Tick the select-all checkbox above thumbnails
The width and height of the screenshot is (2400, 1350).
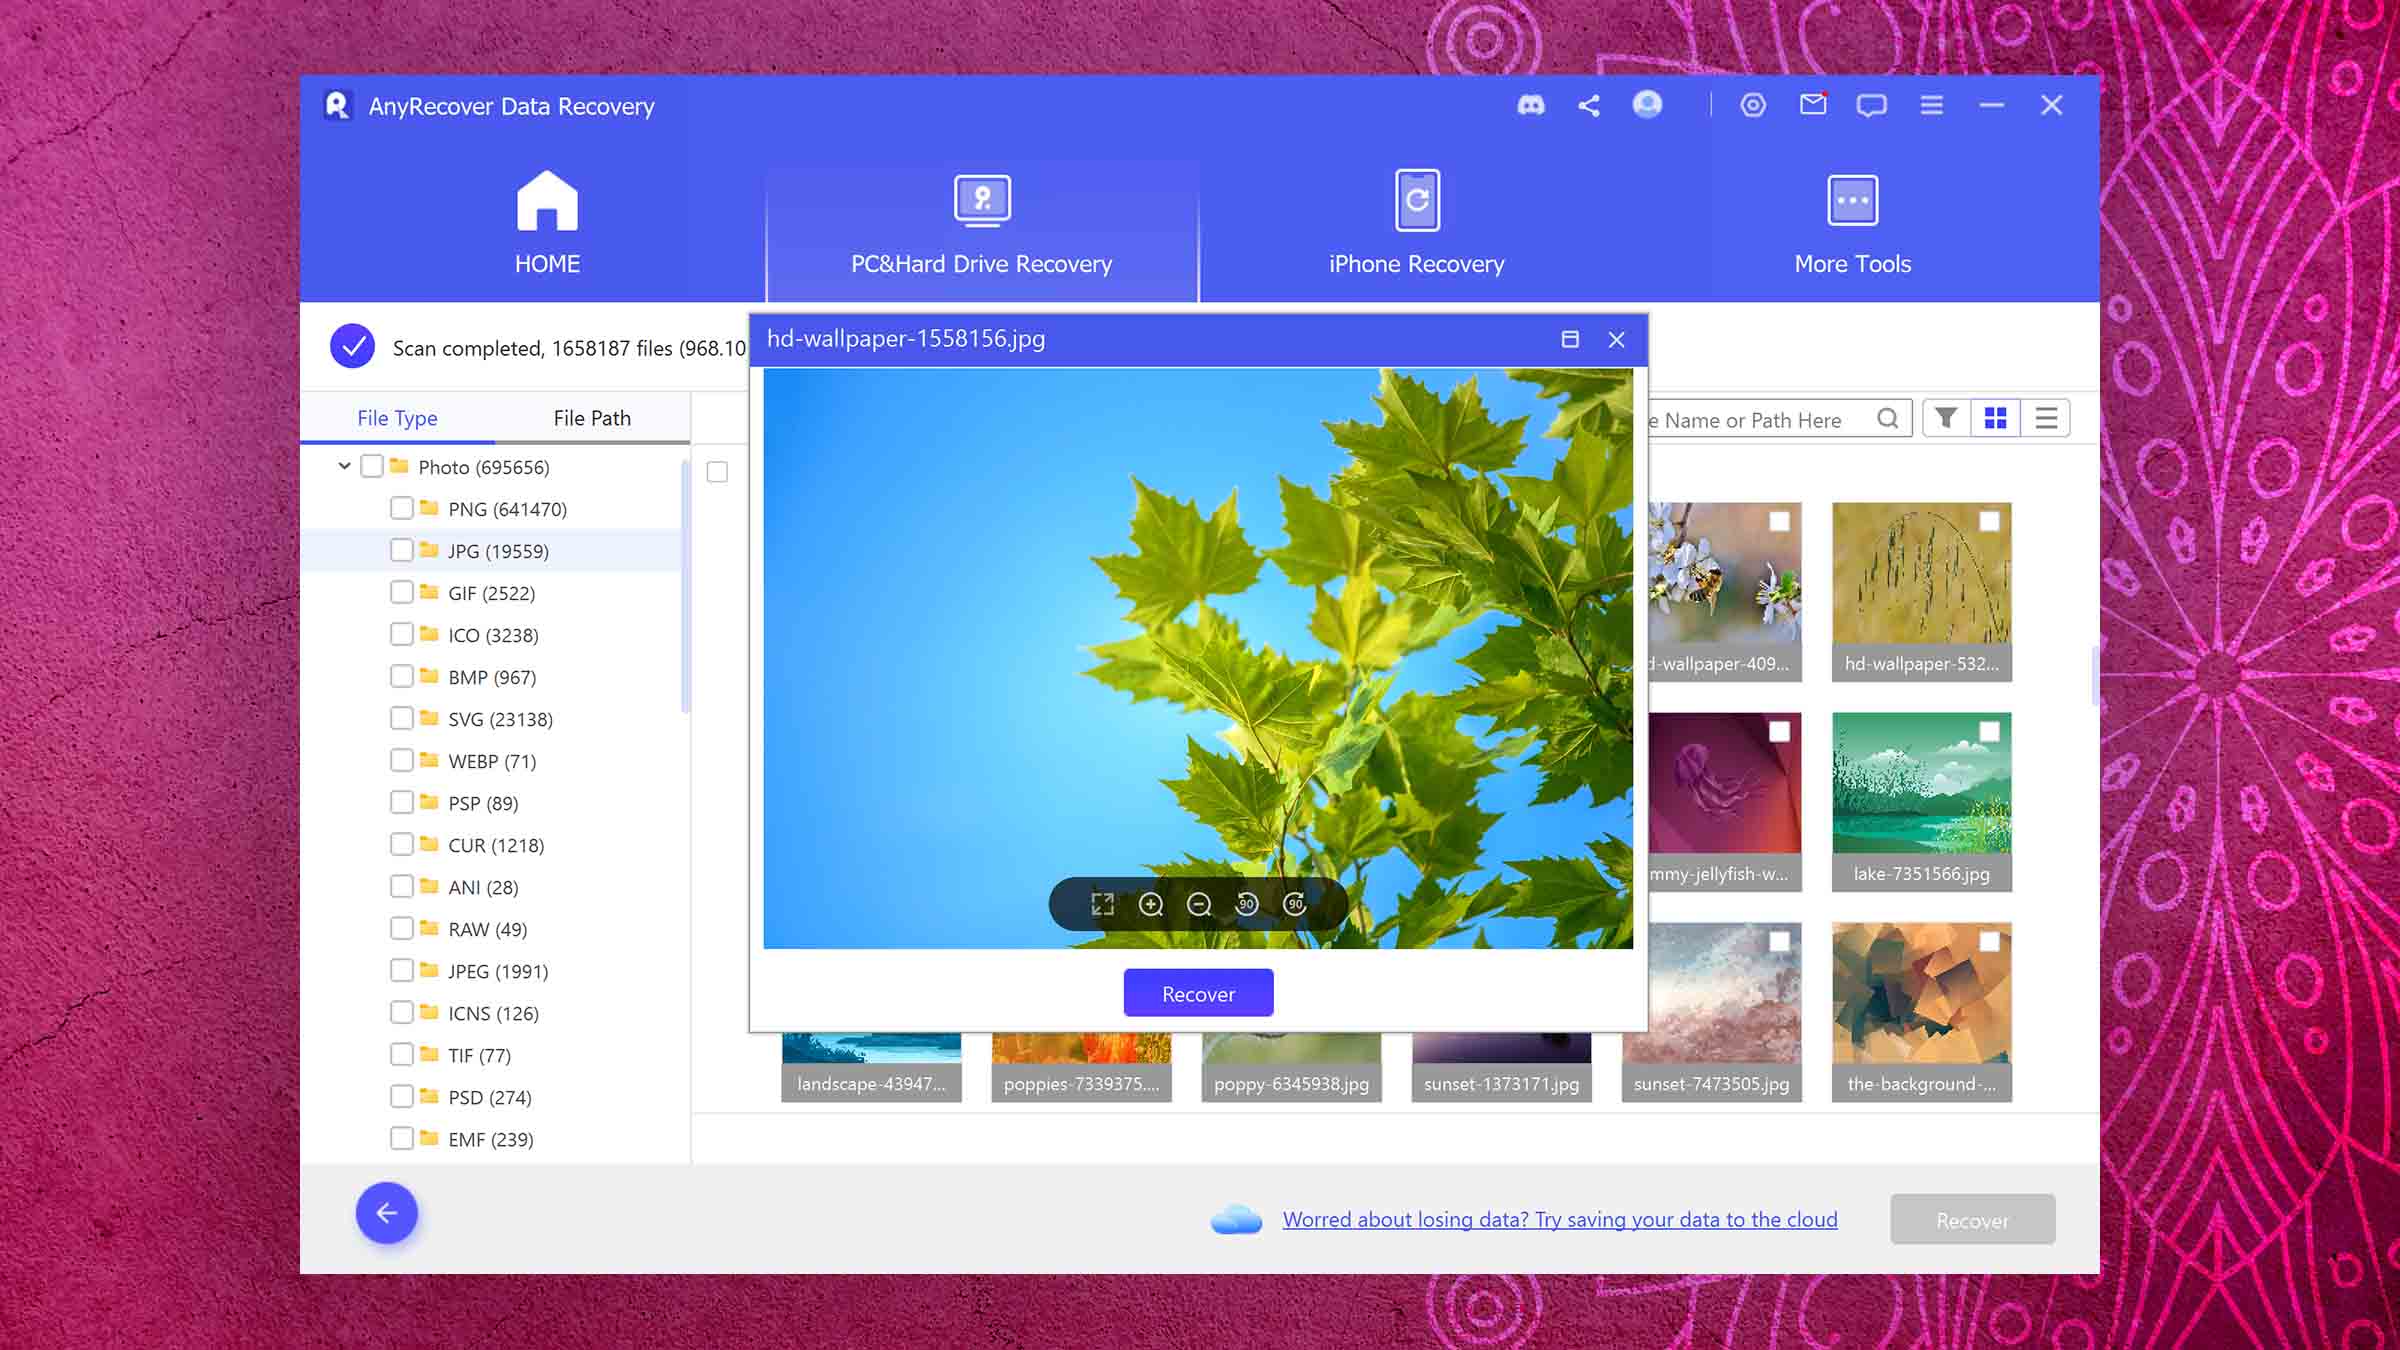click(717, 472)
